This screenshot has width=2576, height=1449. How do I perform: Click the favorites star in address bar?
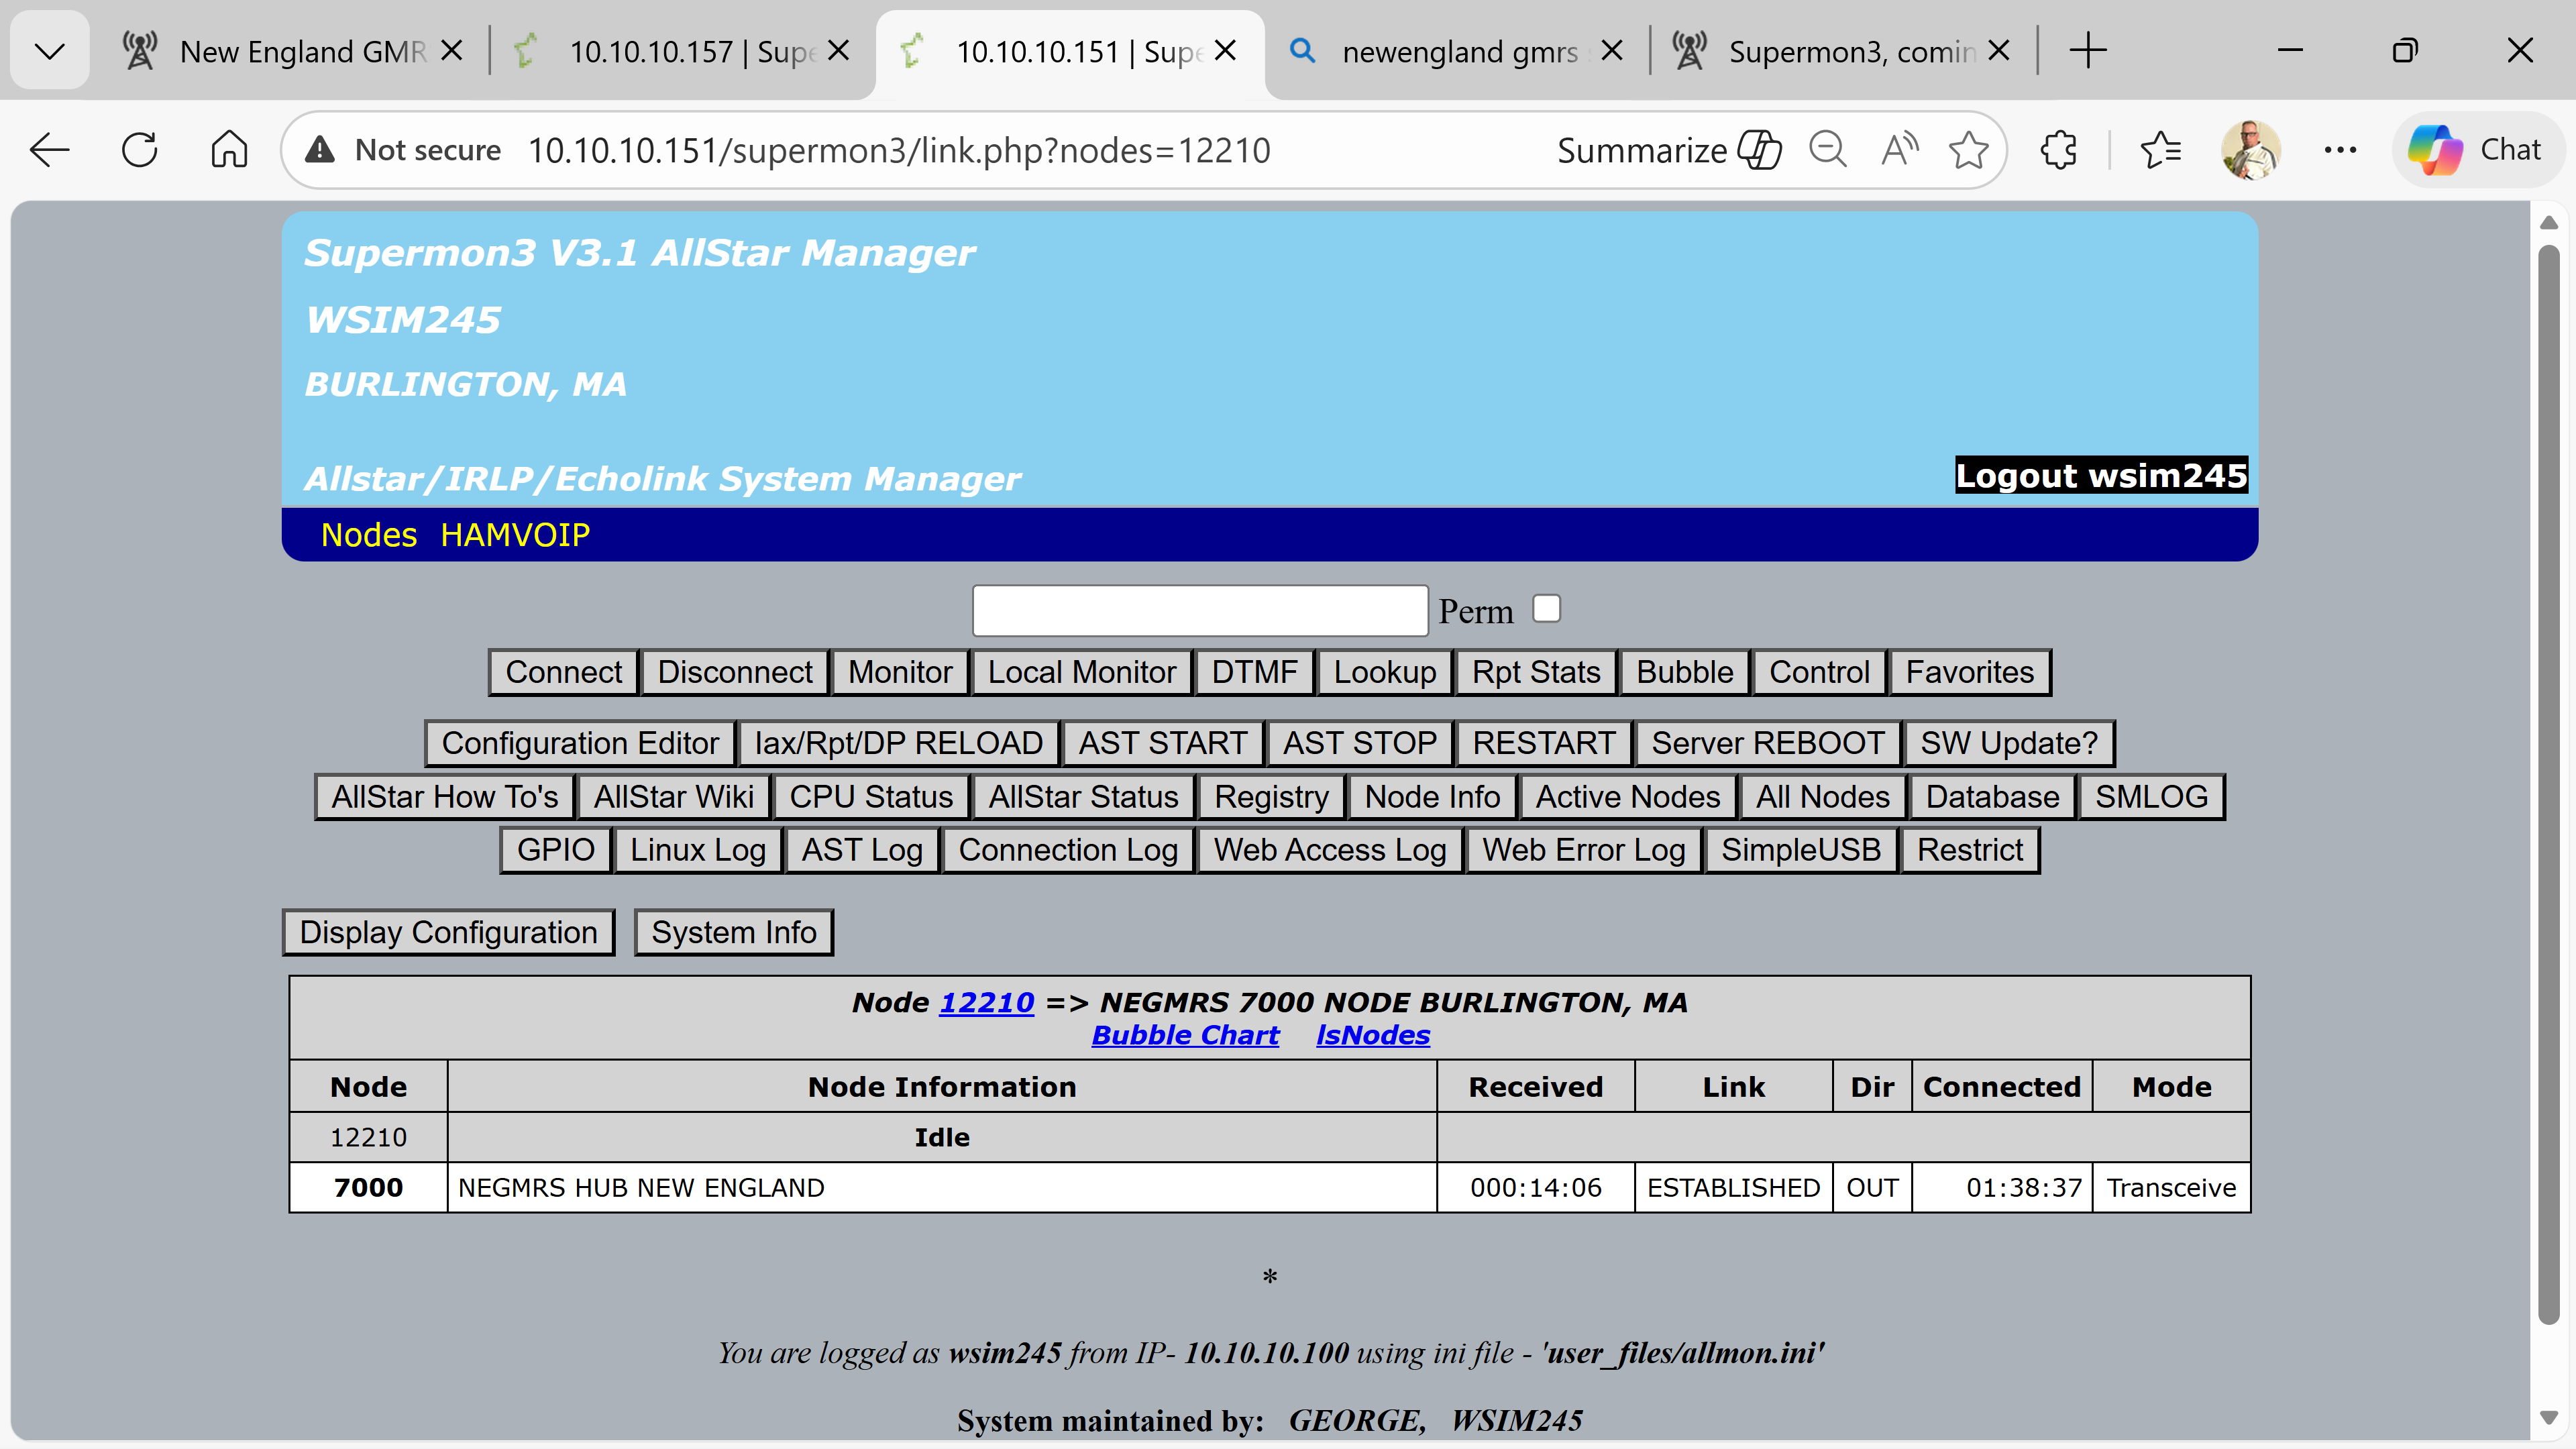1968,150
